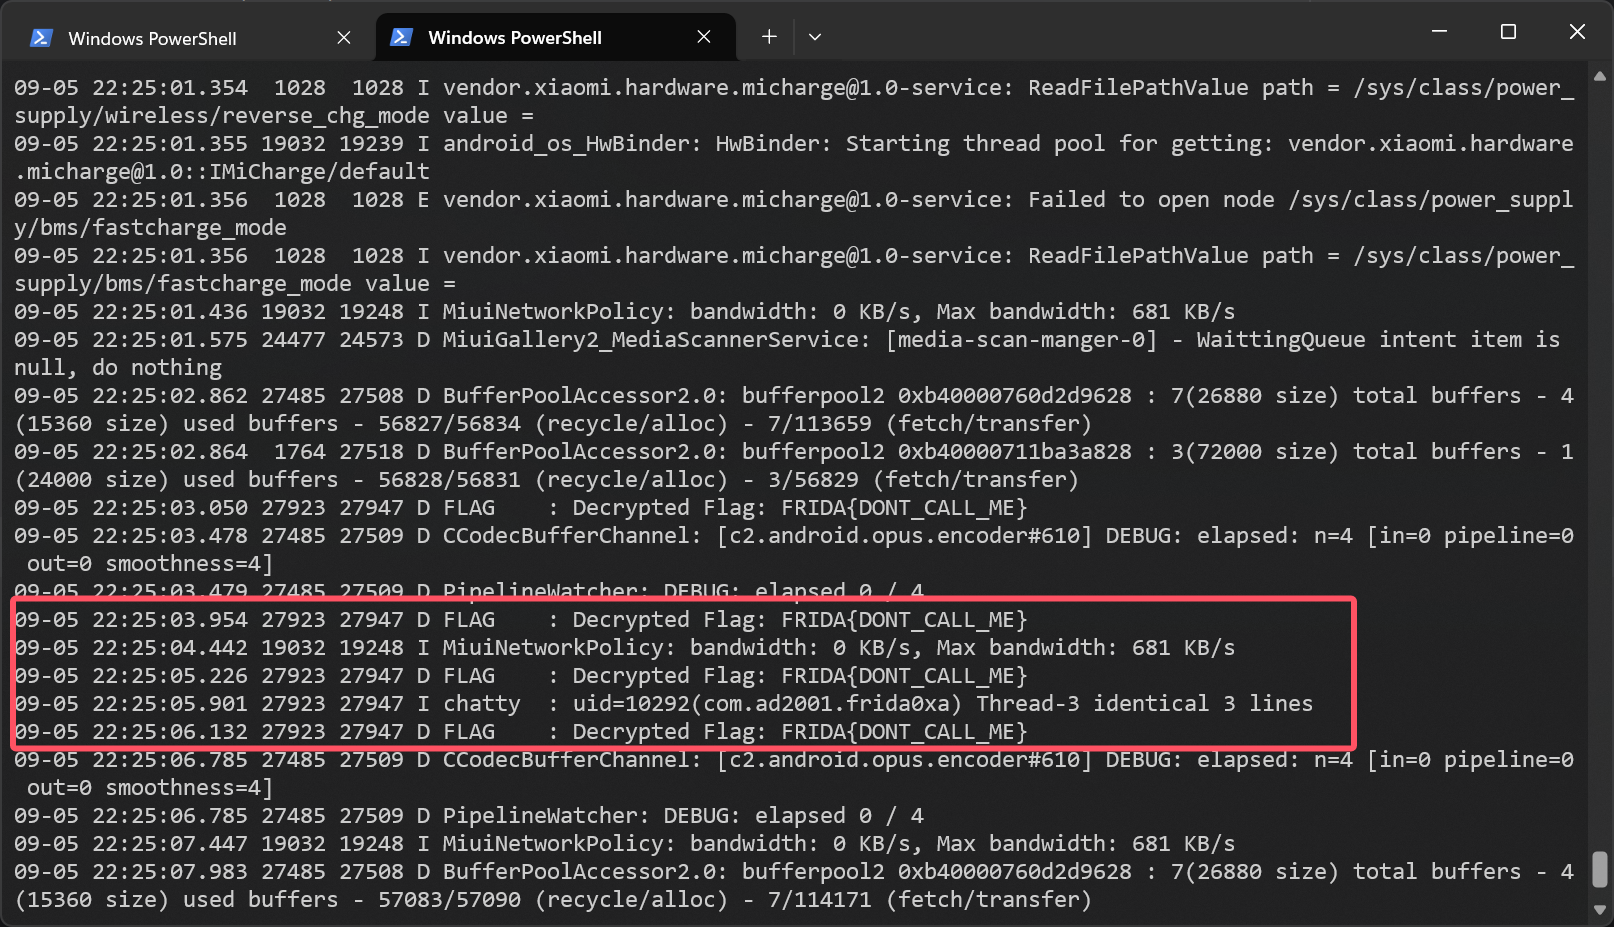Click log line at 22:25:06.132 with Decrypted Flag
The width and height of the screenshot is (1614, 927).
point(520,732)
